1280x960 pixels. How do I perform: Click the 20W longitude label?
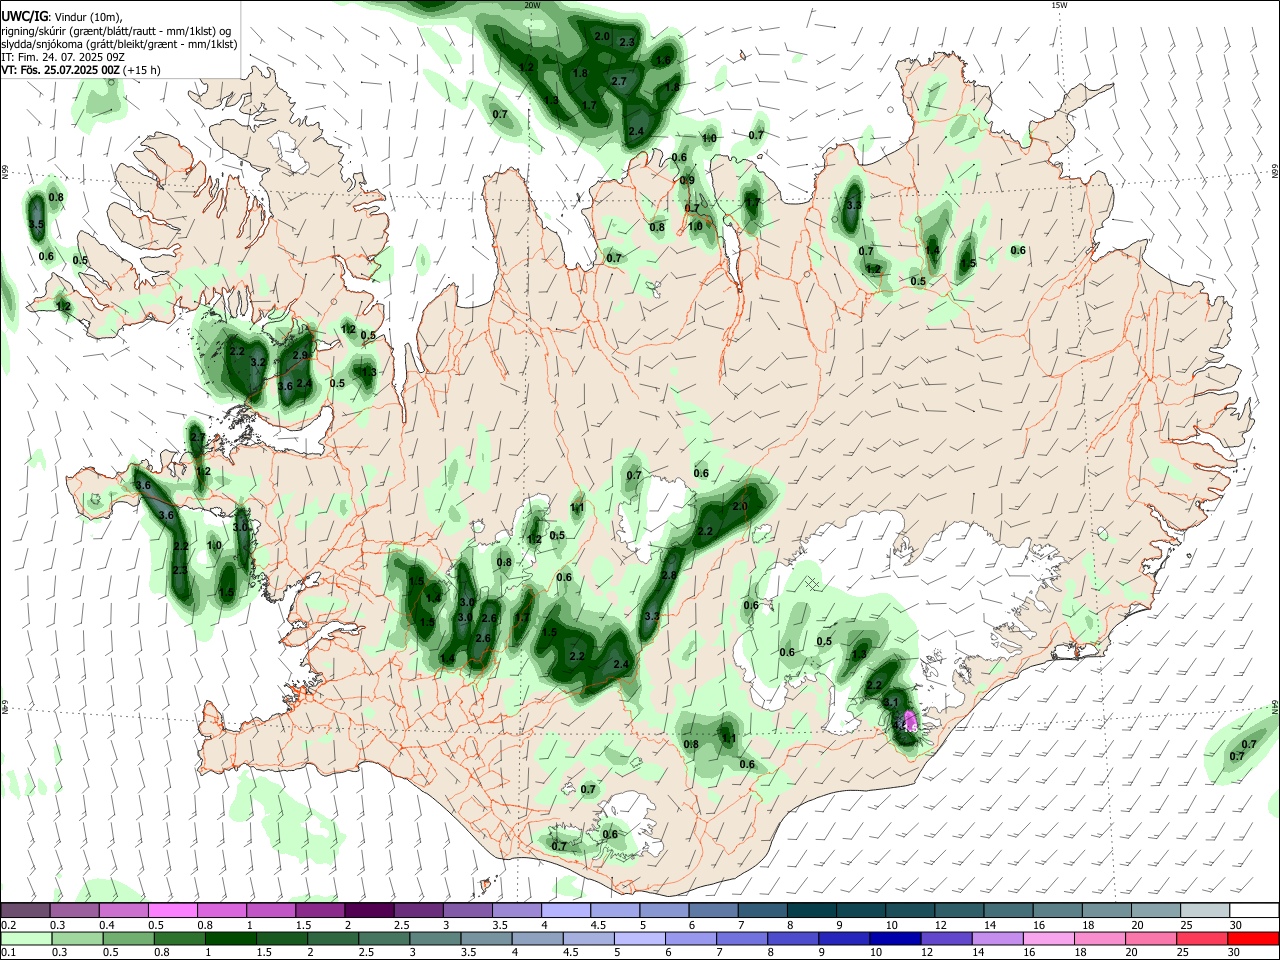533,5
